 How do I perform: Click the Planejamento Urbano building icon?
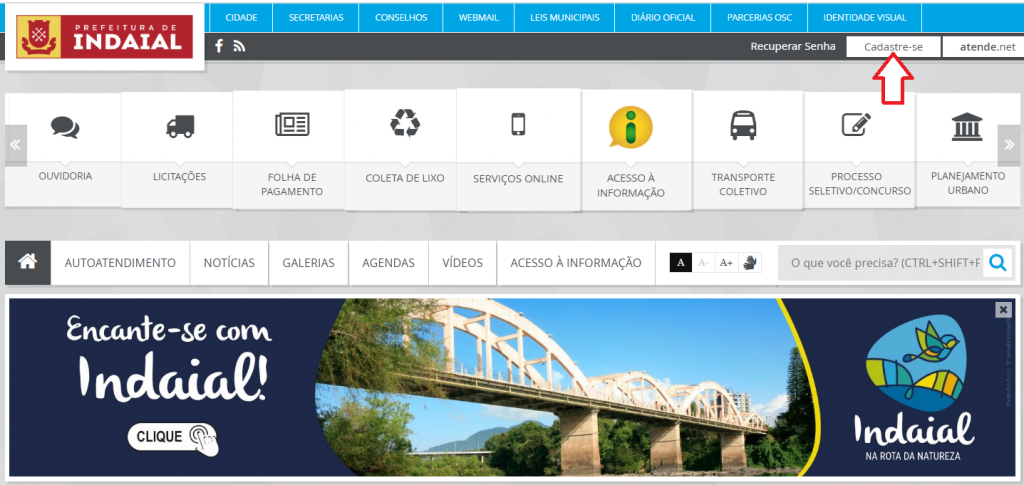coord(967,127)
